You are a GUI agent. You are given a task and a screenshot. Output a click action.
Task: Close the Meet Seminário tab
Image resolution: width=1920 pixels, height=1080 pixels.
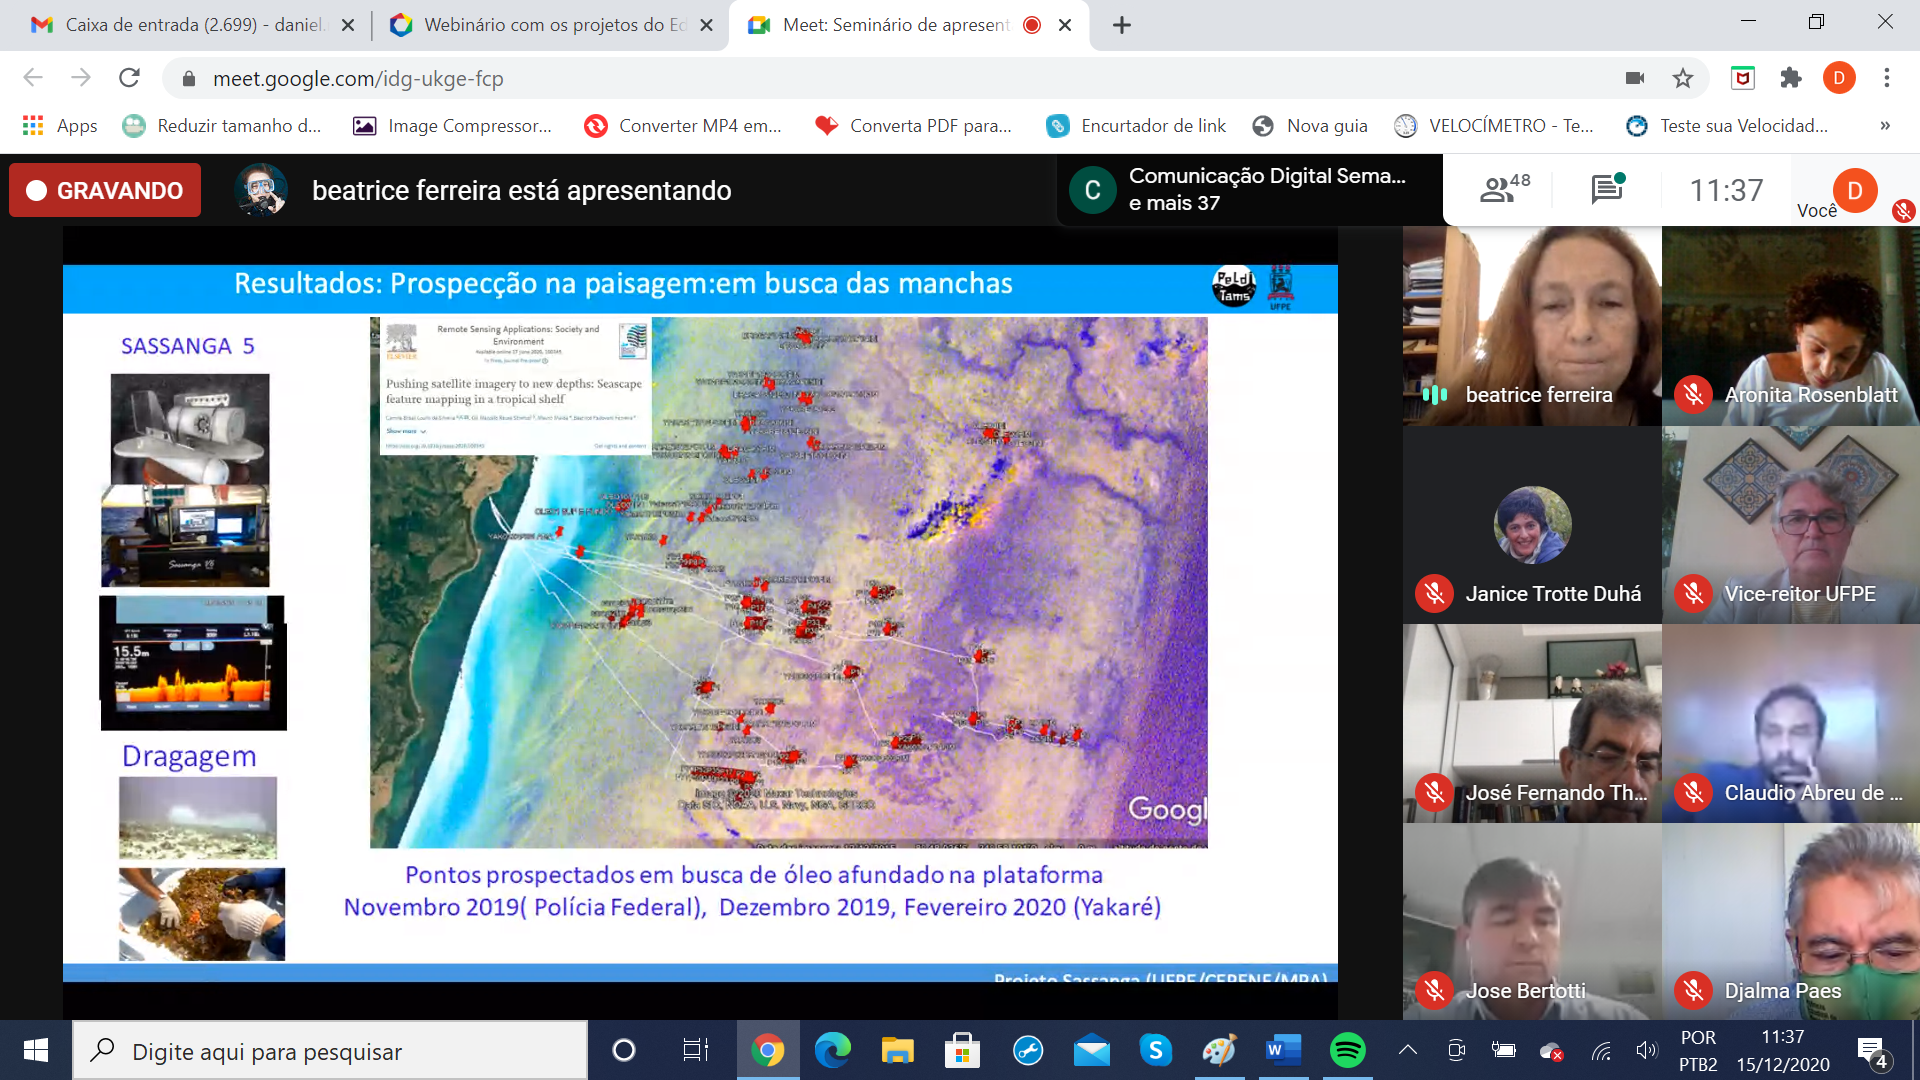[x=1065, y=25]
